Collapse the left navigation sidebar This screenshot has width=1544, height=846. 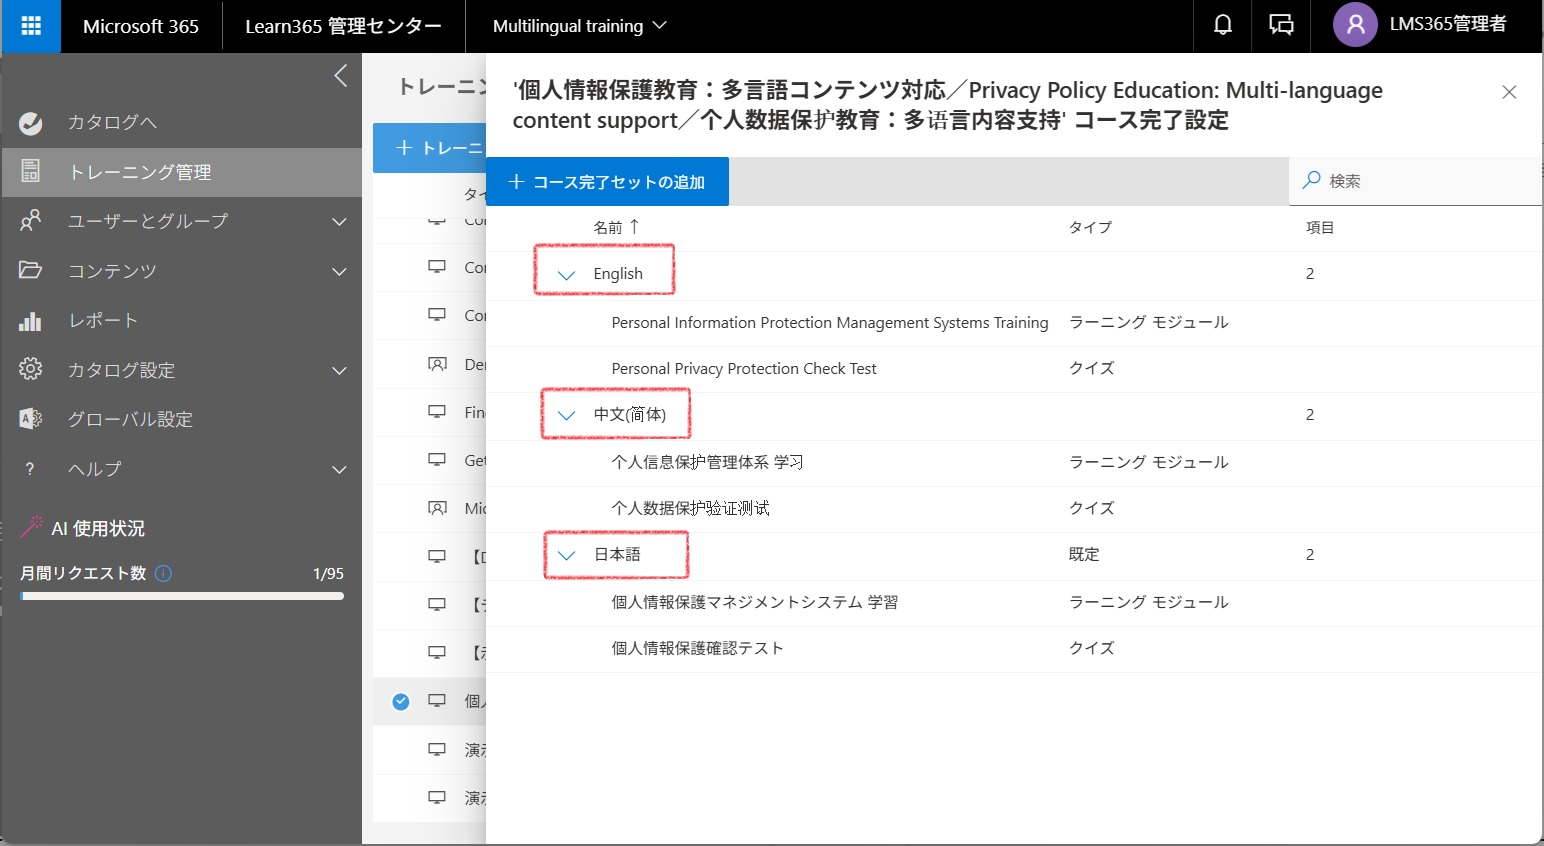341,76
